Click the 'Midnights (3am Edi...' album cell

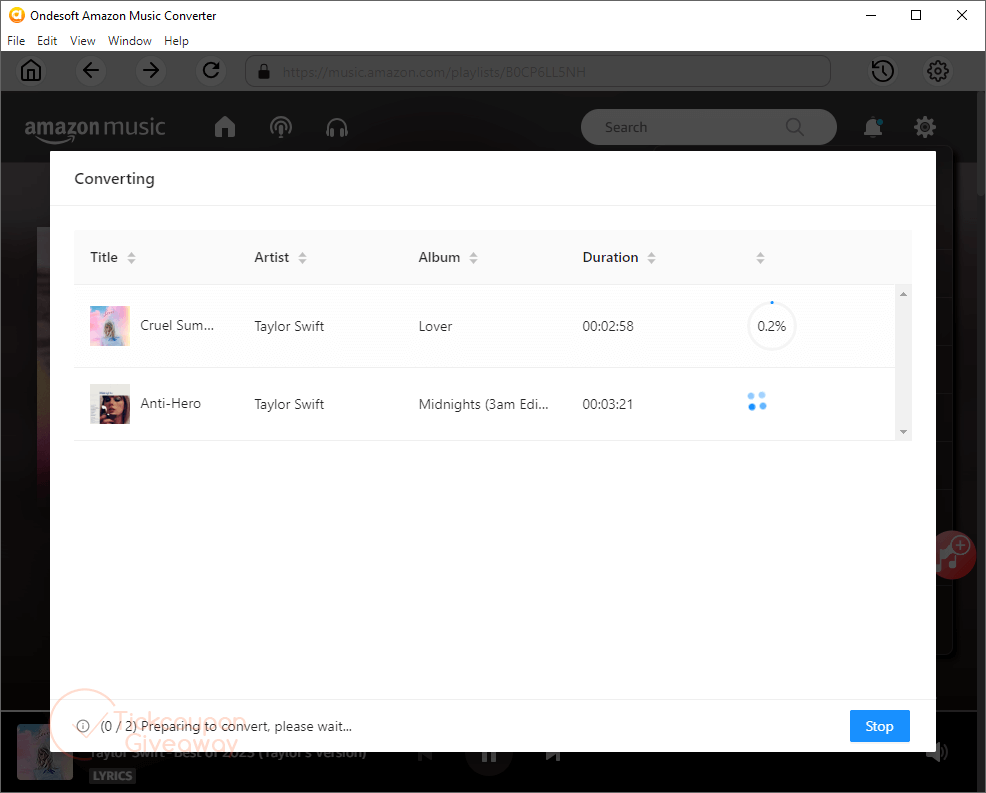(x=483, y=404)
